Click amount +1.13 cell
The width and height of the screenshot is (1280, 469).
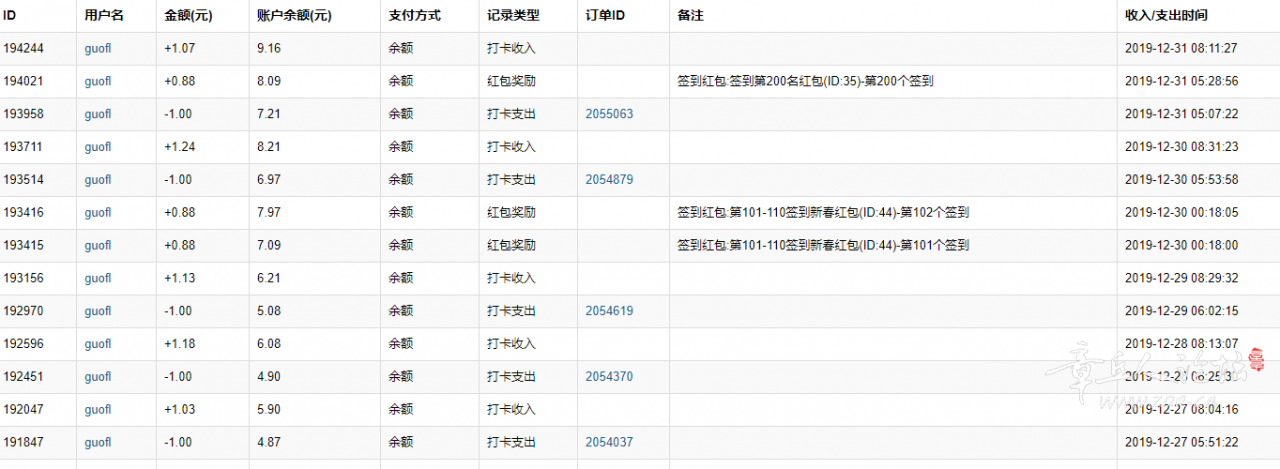pos(178,278)
